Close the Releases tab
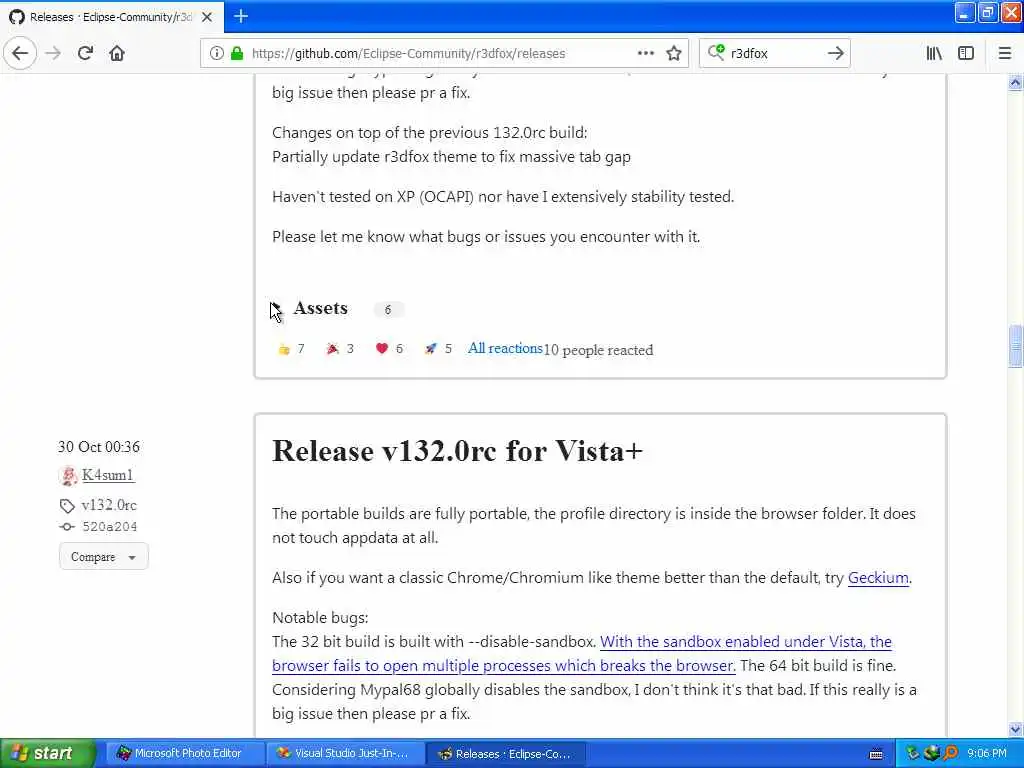The width and height of the screenshot is (1024, 768). pos(206,17)
